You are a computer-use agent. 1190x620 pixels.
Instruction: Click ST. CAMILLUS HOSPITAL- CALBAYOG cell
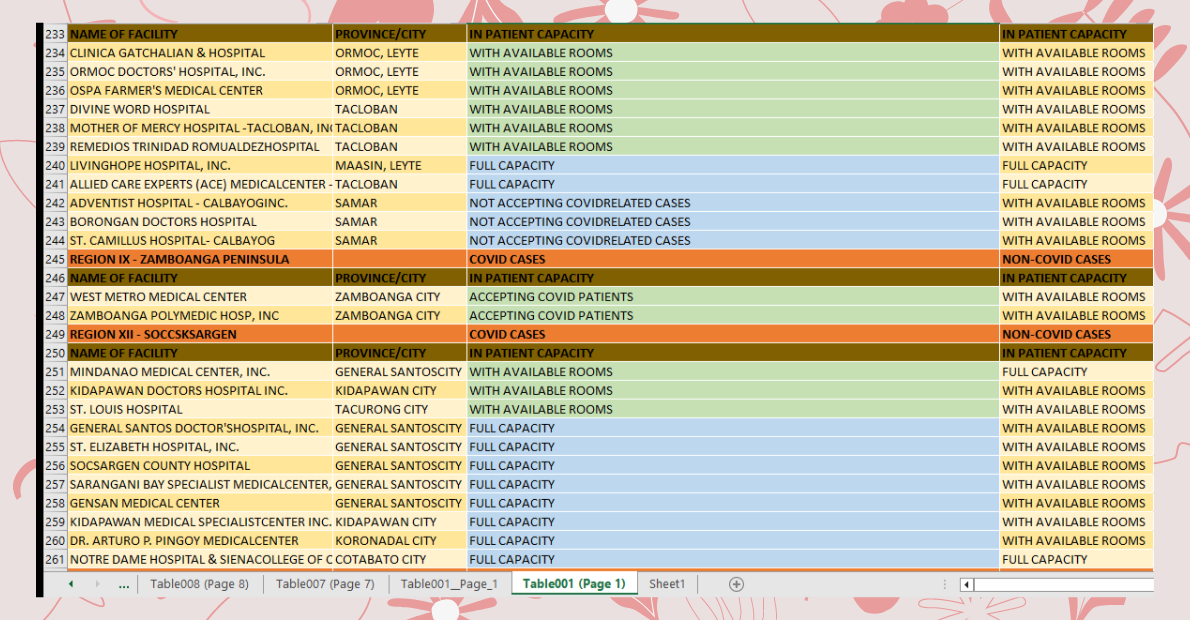200,241
